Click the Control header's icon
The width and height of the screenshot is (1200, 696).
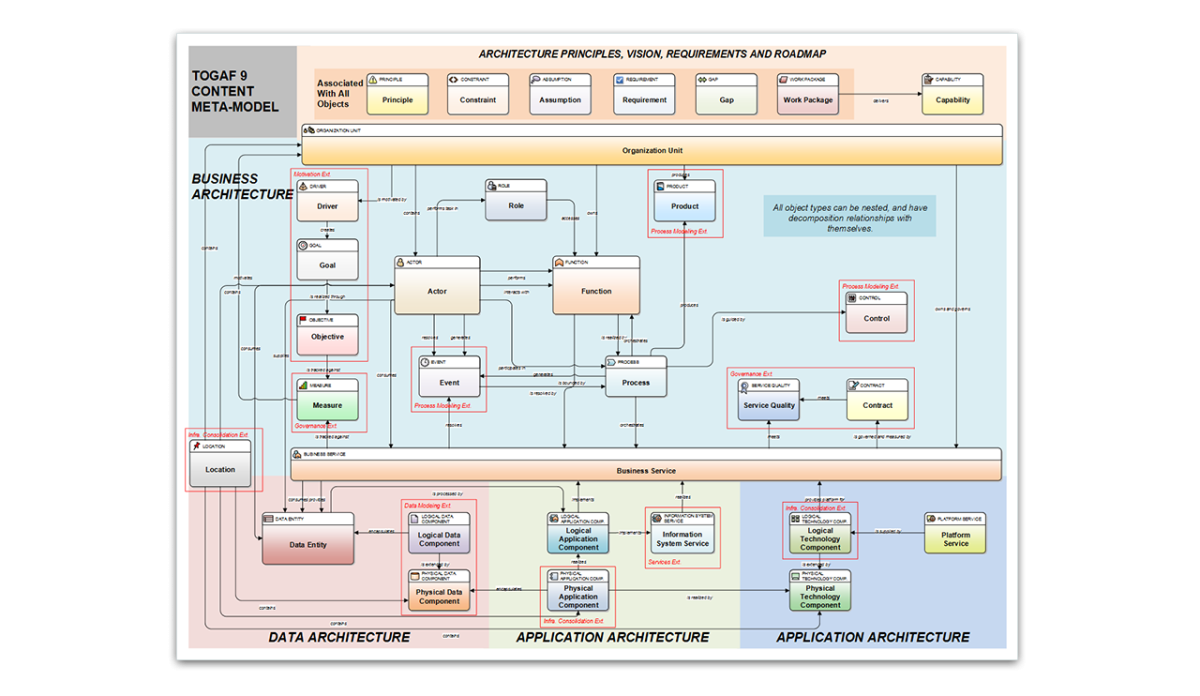click(853, 298)
